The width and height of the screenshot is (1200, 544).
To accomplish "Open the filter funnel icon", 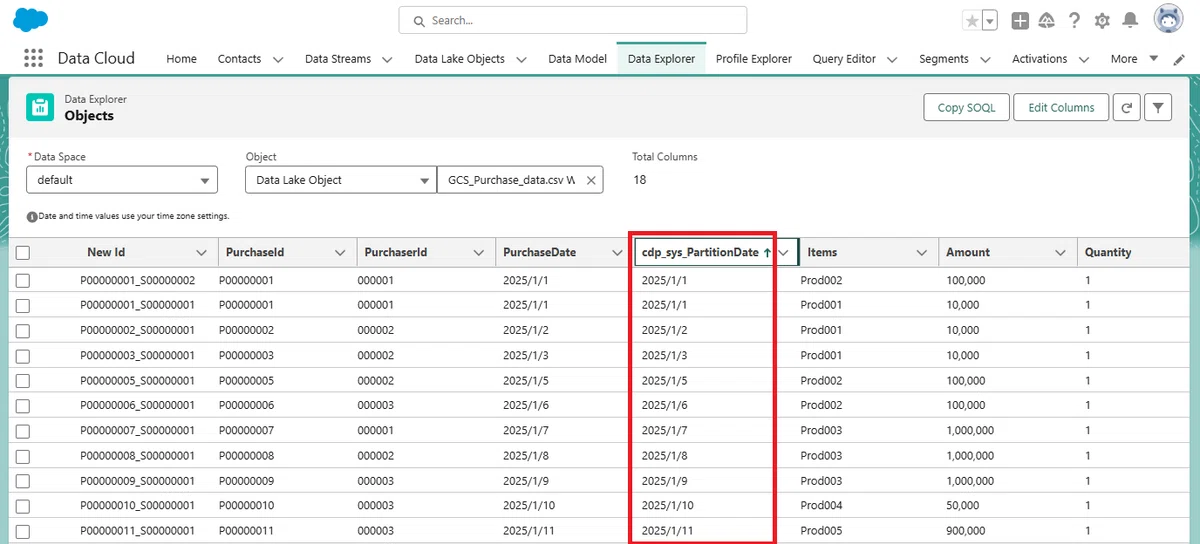I will point(1157,107).
